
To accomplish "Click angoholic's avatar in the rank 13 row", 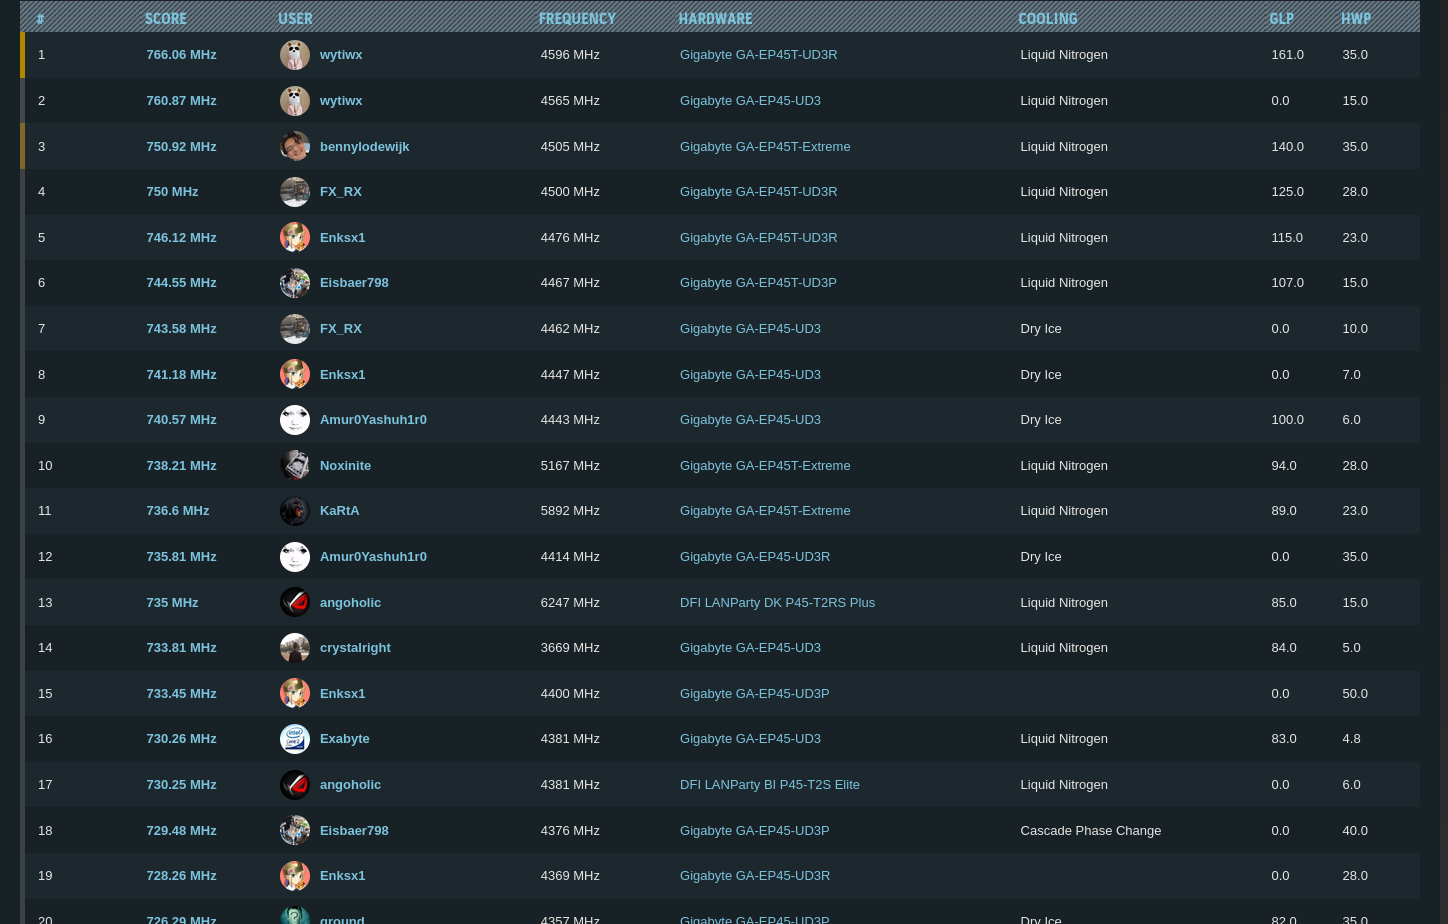I will tap(295, 603).
